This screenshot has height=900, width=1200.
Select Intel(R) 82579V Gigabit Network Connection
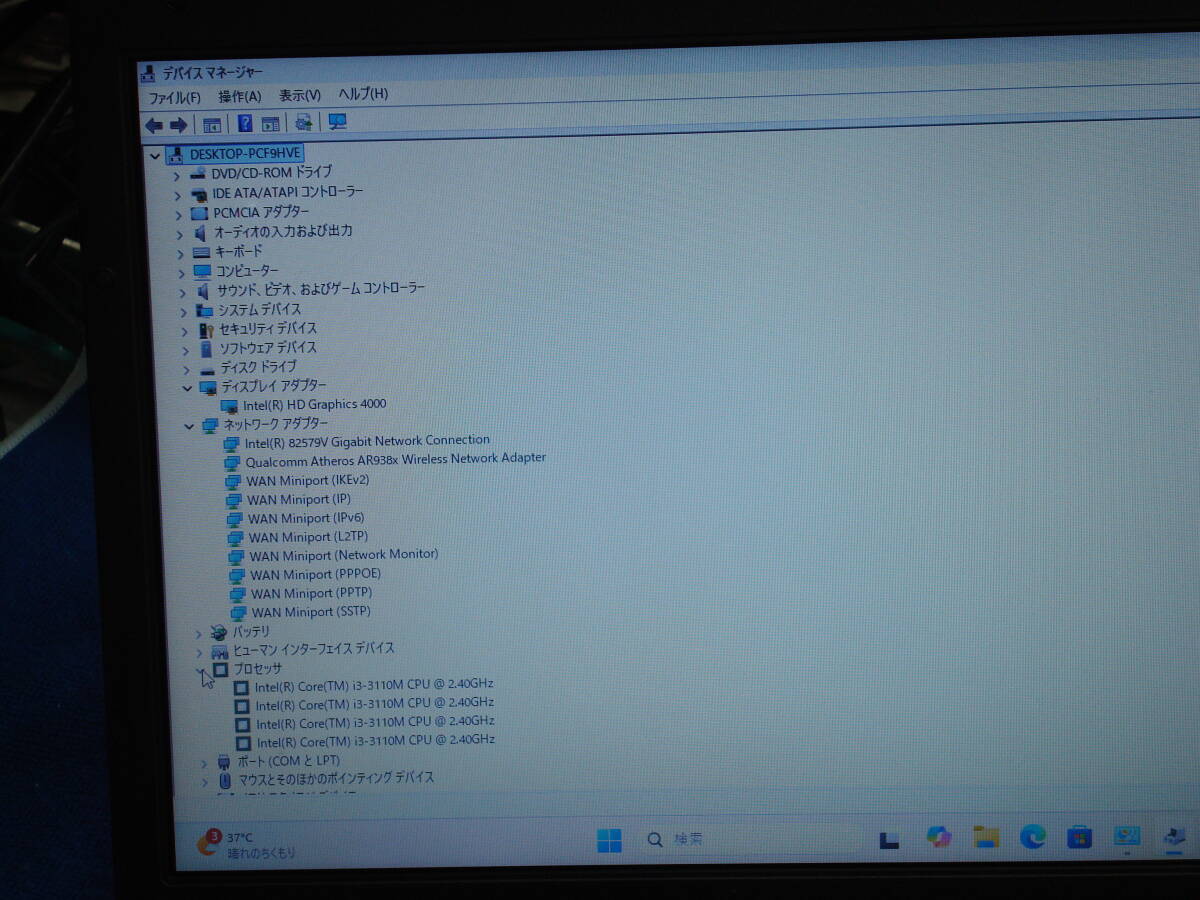(x=367, y=441)
